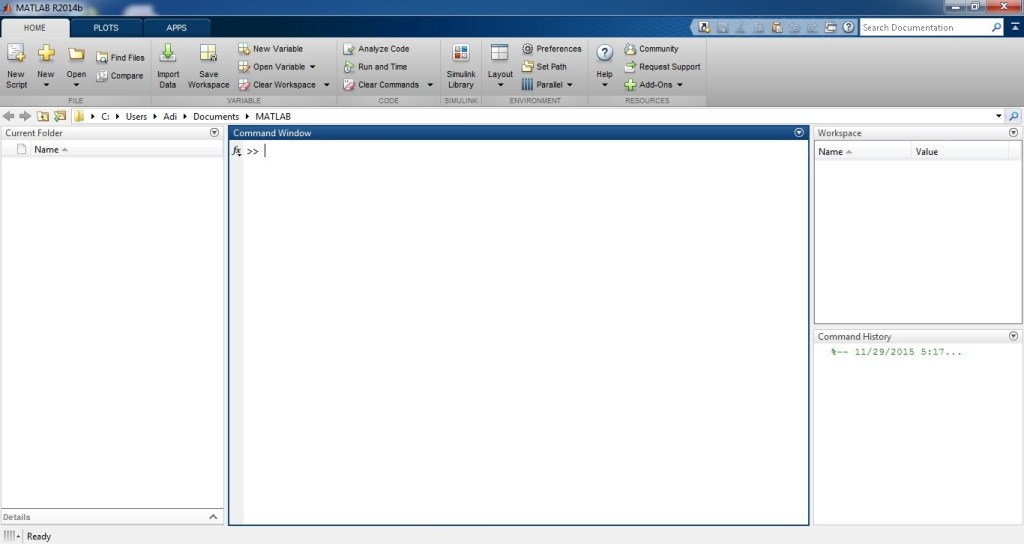Open the Clear Workspace dropdown arrow
This screenshot has height=544, width=1024.
[326, 85]
